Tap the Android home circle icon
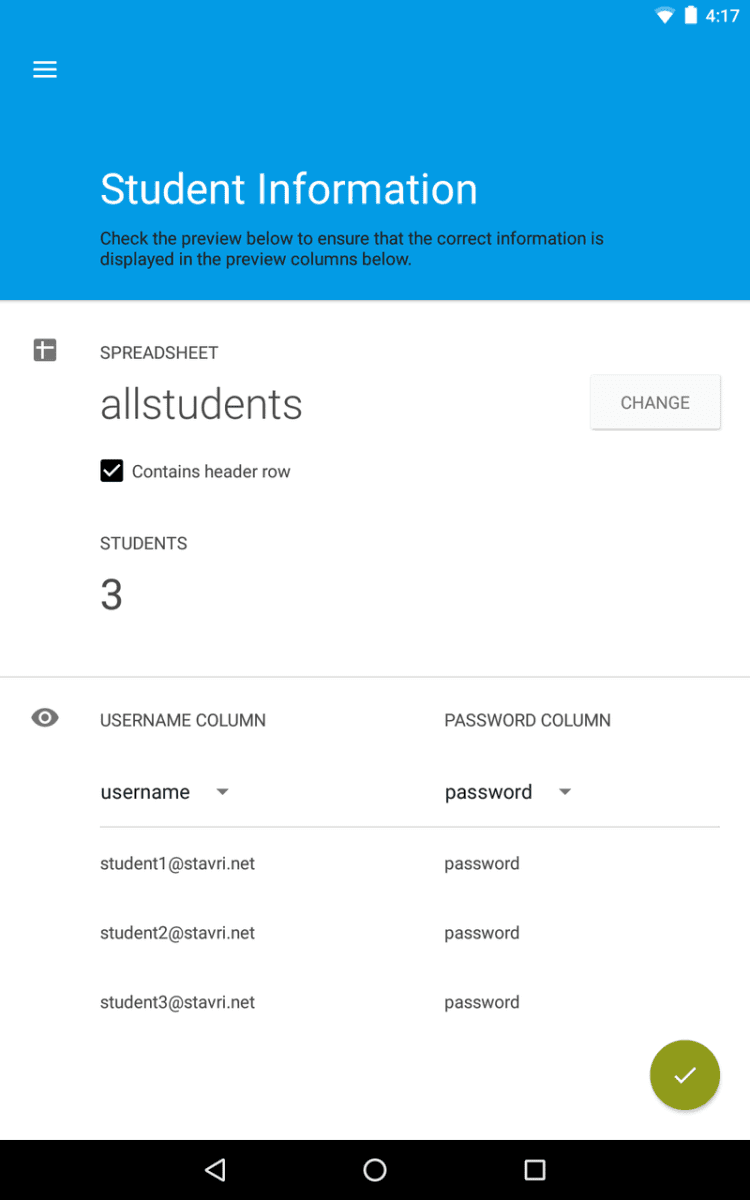 375,1169
